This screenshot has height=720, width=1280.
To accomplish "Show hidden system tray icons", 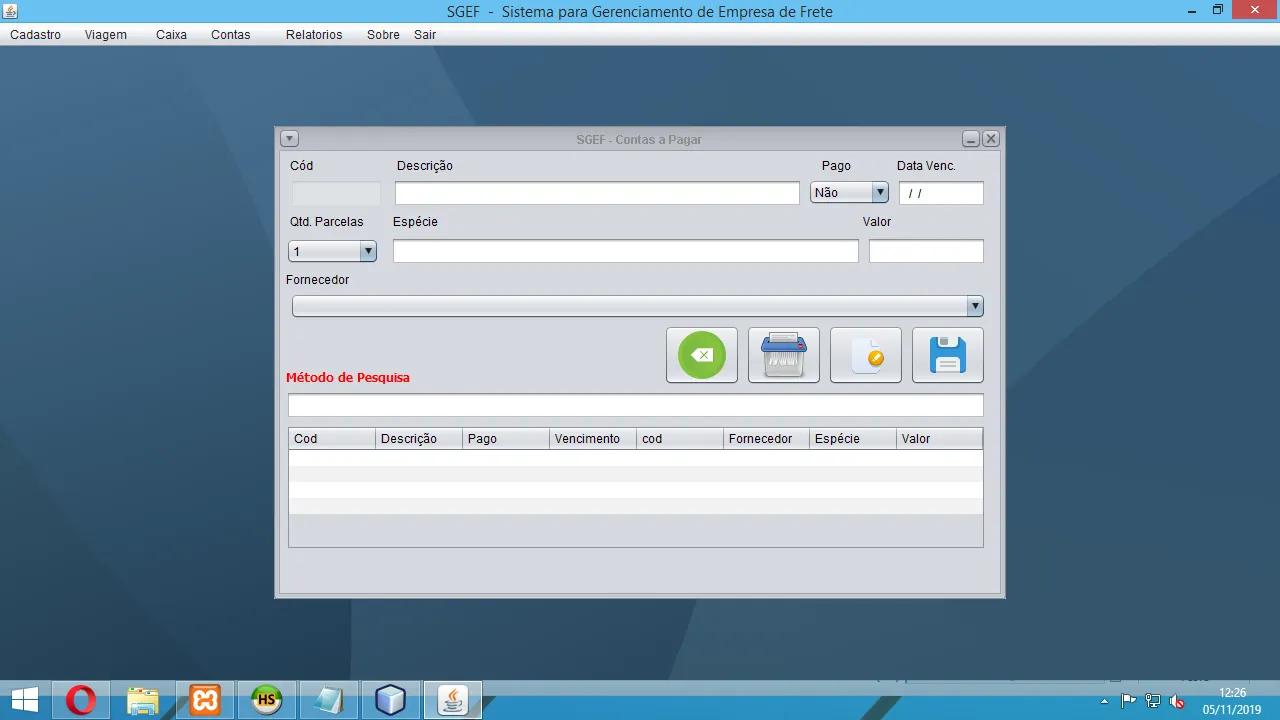I will (1104, 701).
